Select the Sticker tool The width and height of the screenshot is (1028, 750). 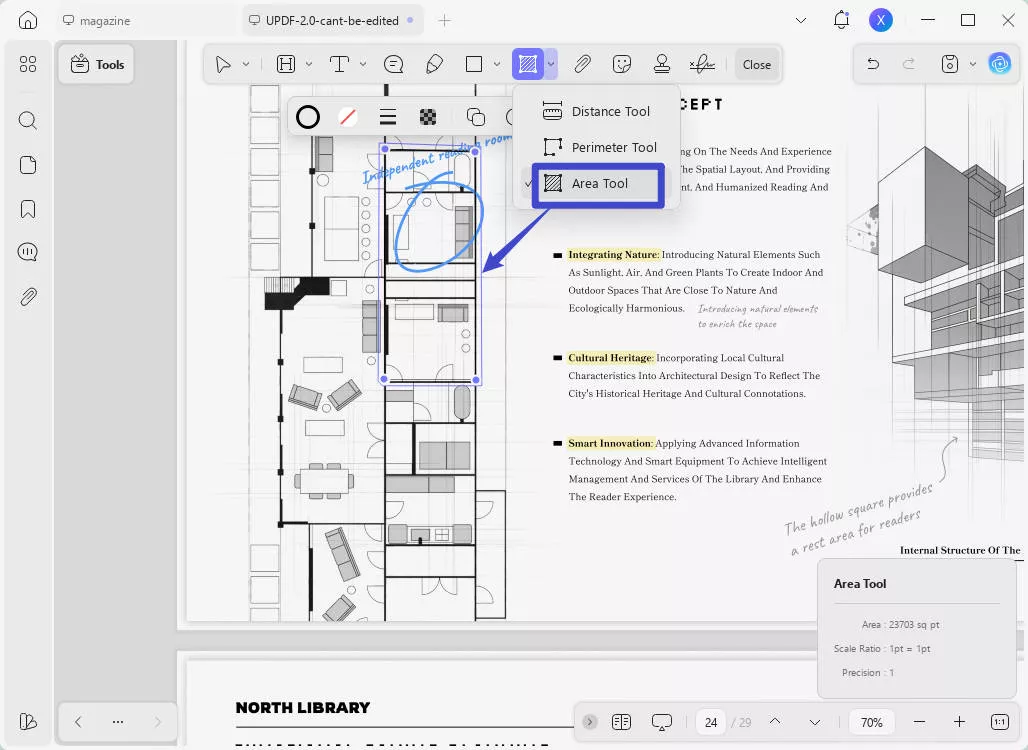[622, 63]
